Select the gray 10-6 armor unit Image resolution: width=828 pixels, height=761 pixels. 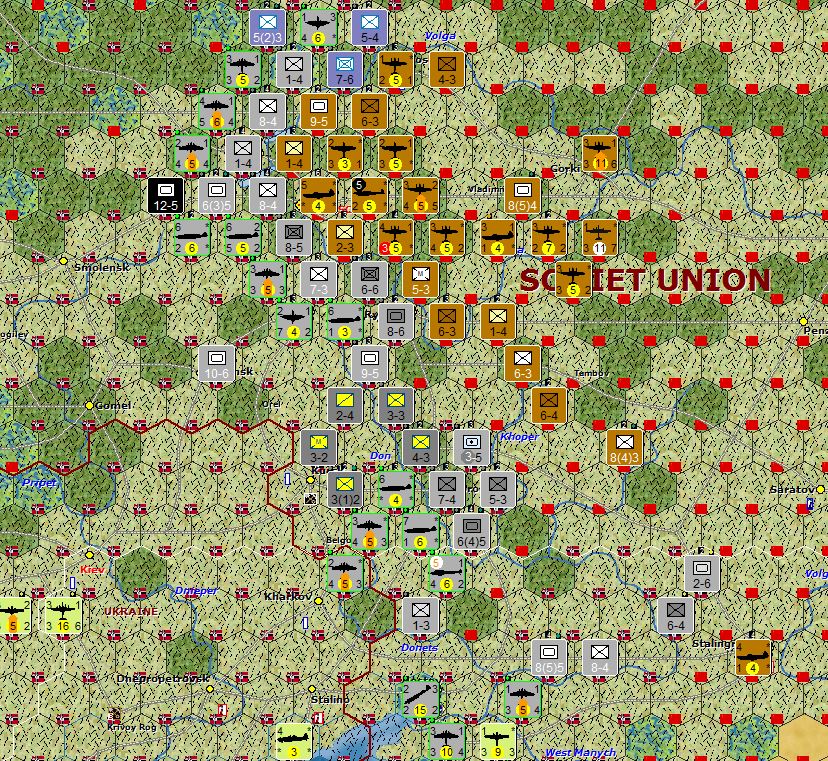(217, 363)
